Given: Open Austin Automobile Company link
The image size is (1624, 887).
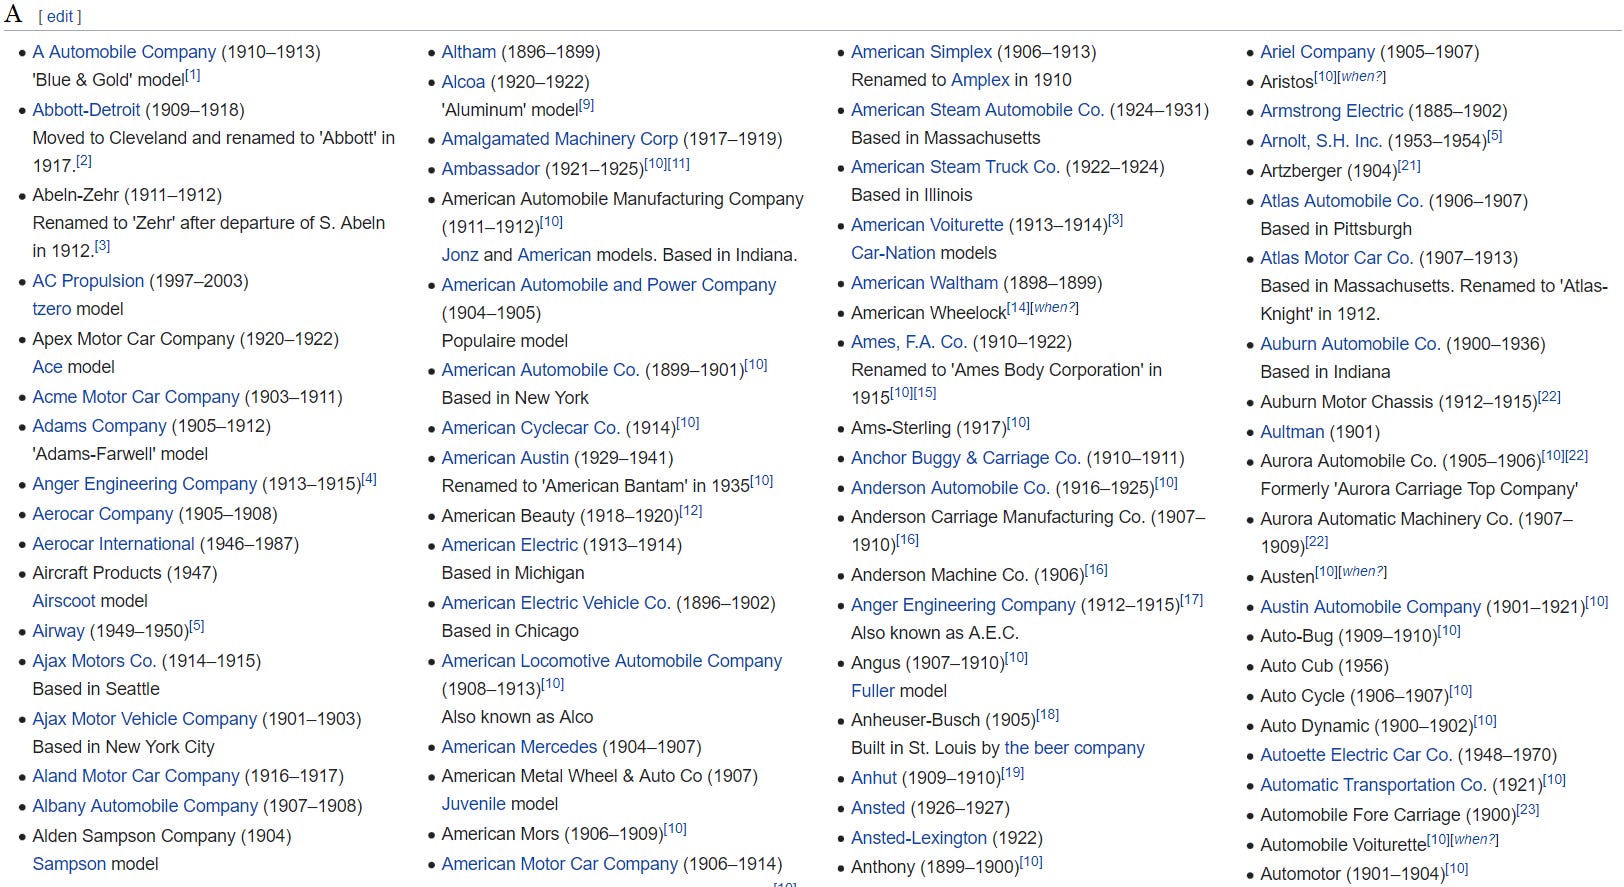Looking at the screenshot, I should coord(1370,607).
